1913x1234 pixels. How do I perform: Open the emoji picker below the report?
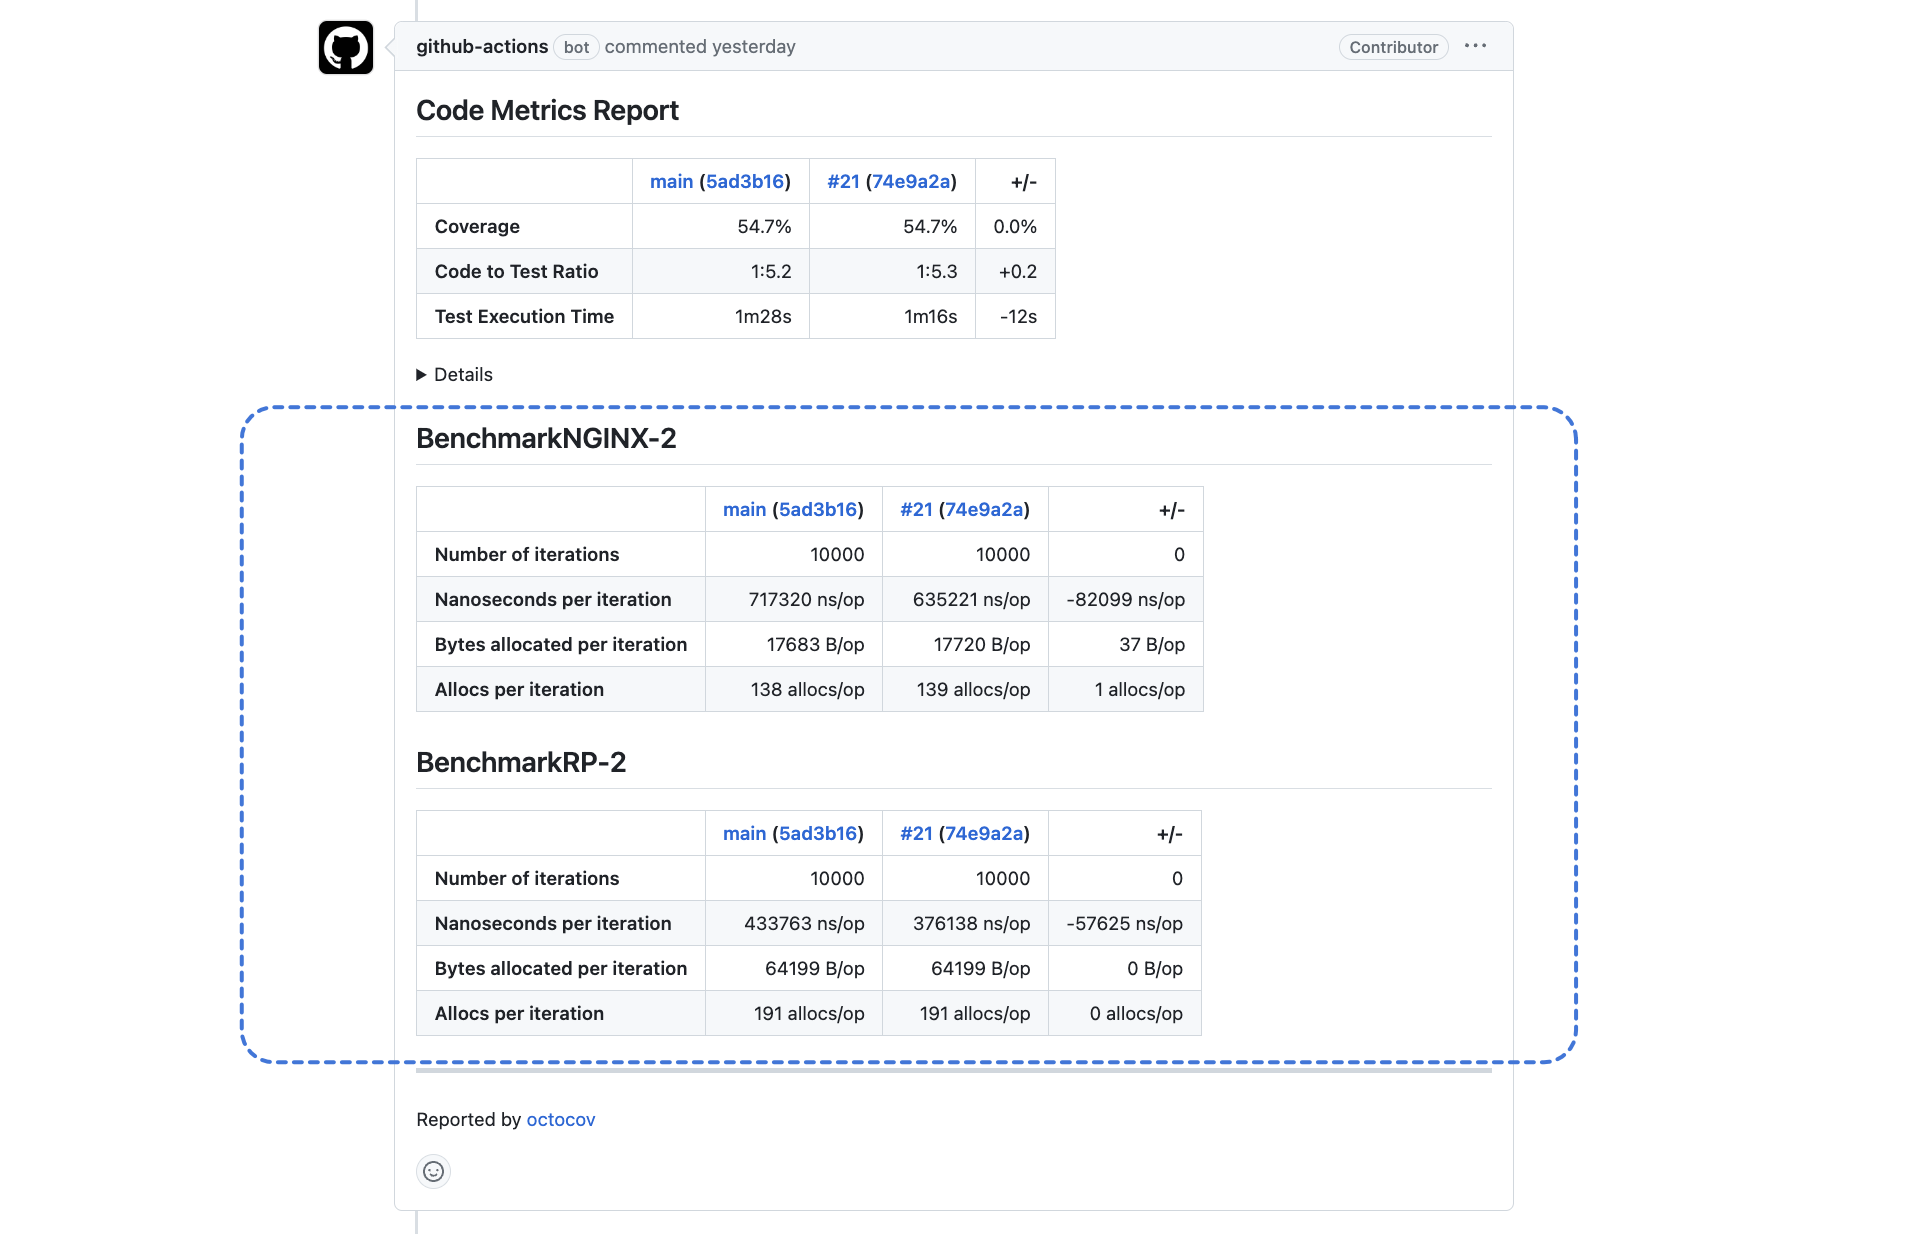(x=433, y=1171)
